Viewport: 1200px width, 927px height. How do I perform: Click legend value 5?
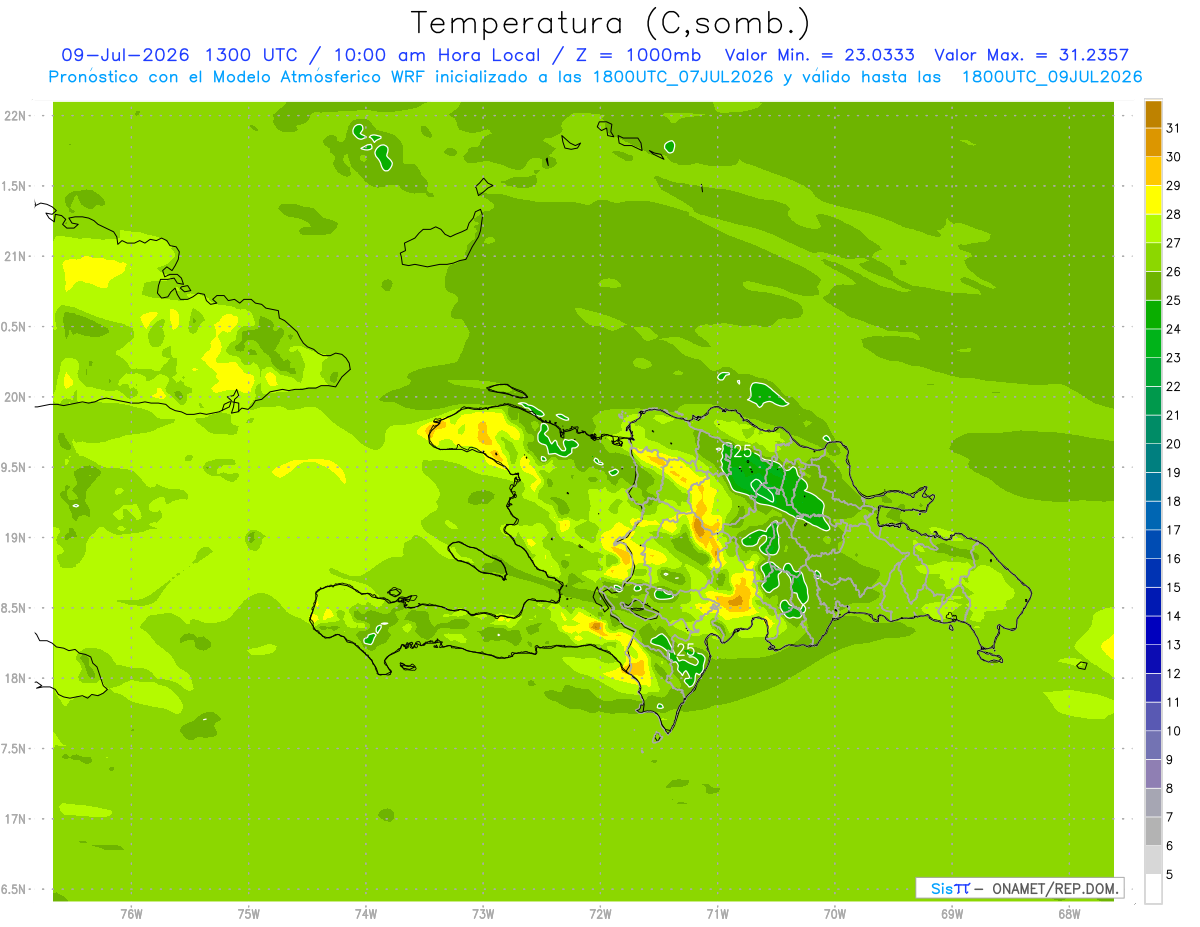point(1169,875)
